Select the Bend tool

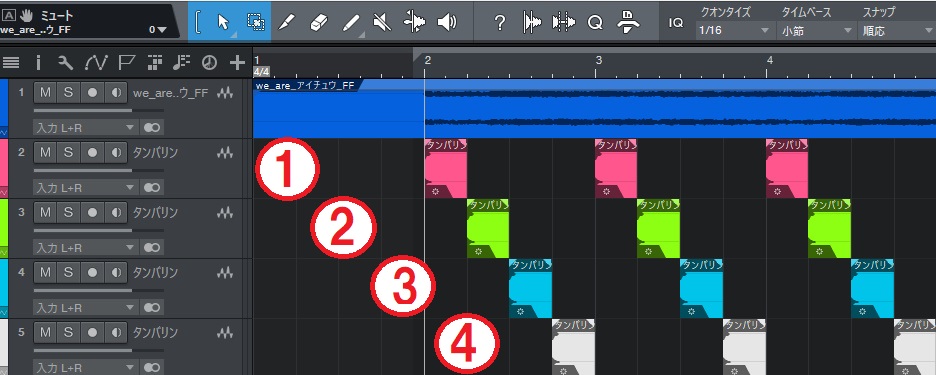pos(414,22)
